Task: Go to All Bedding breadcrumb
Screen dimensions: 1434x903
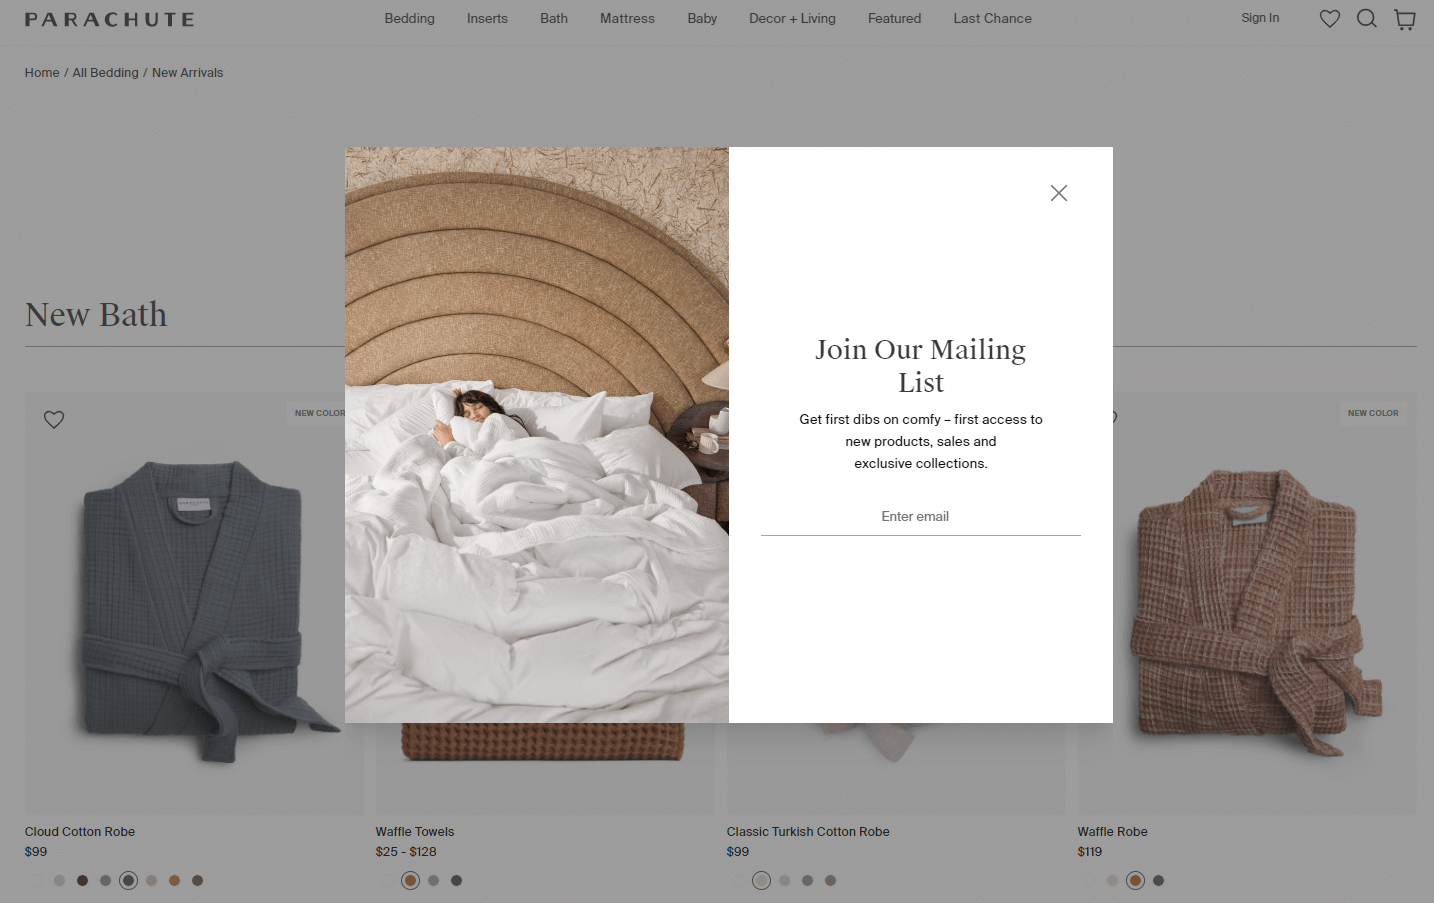Action: tap(105, 73)
